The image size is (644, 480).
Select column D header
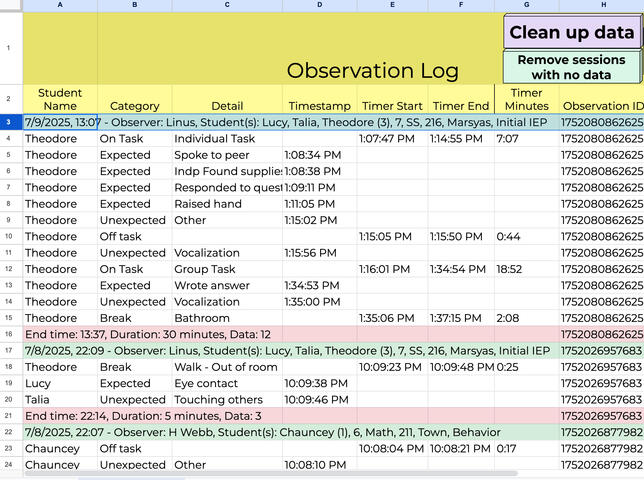tap(319, 5)
